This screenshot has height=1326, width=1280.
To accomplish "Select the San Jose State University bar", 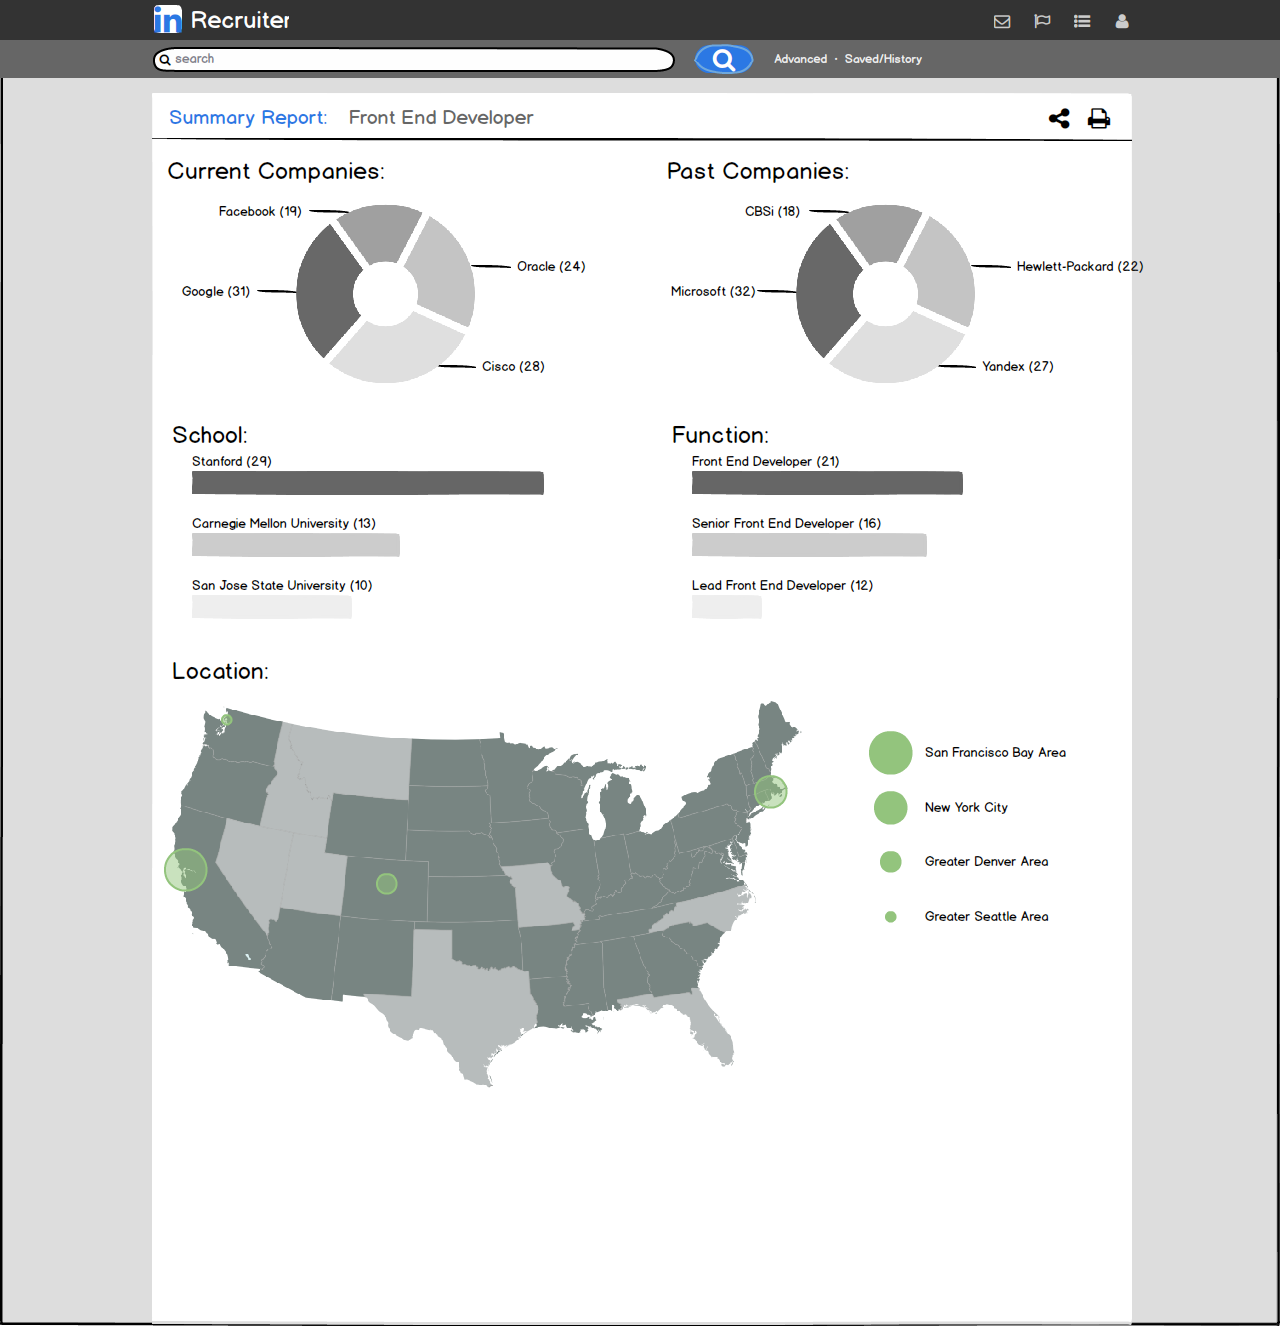I will pyautogui.click(x=272, y=607).
